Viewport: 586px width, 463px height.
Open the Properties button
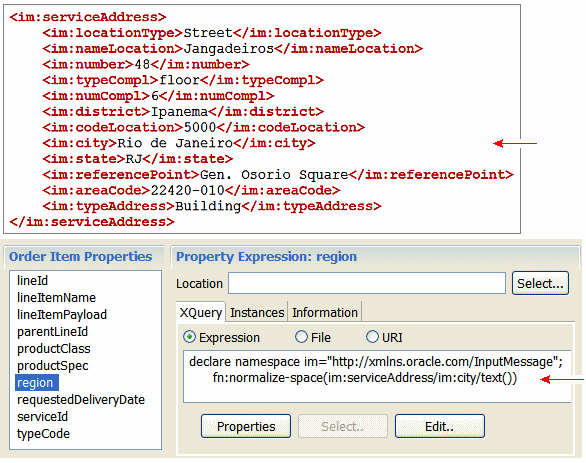[x=246, y=426]
